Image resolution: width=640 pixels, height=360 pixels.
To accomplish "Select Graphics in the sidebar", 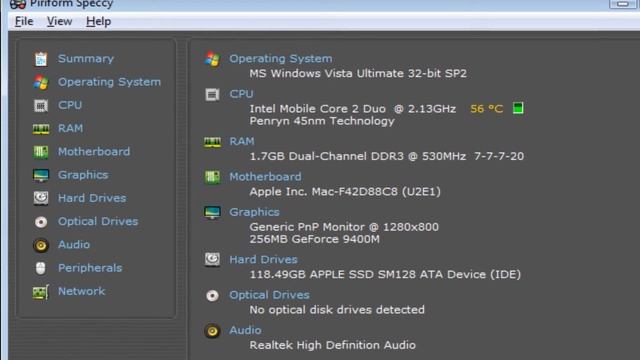I will [83, 175].
